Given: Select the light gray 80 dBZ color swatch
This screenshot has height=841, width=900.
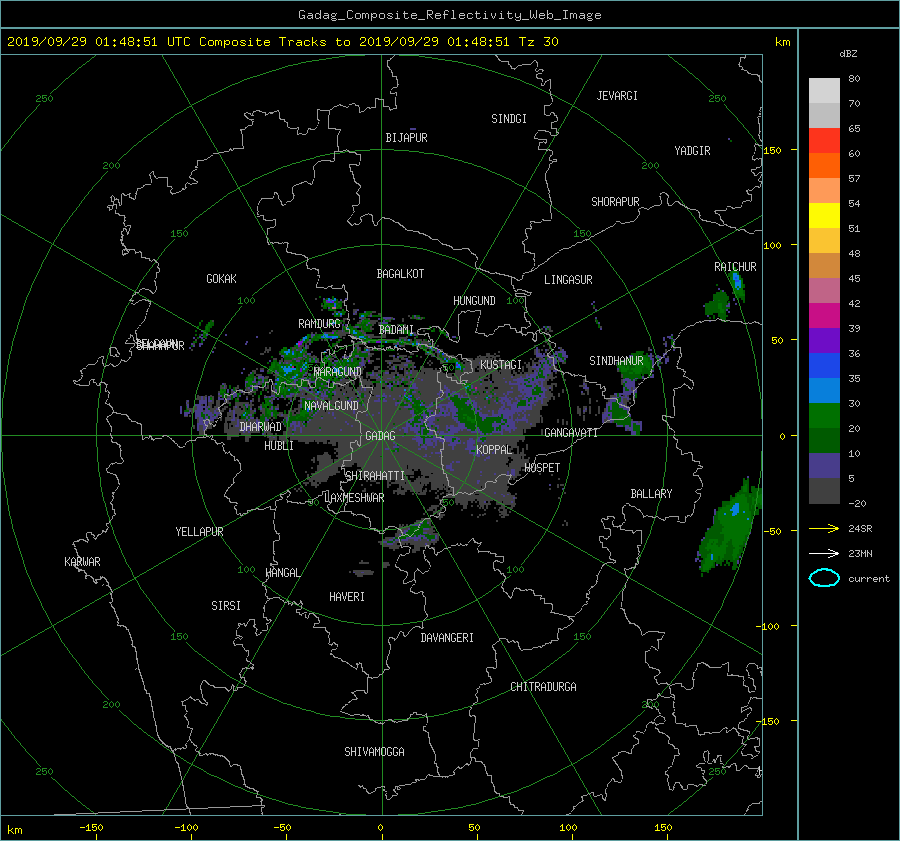Looking at the screenshot, I should click(x=824, y=90).
